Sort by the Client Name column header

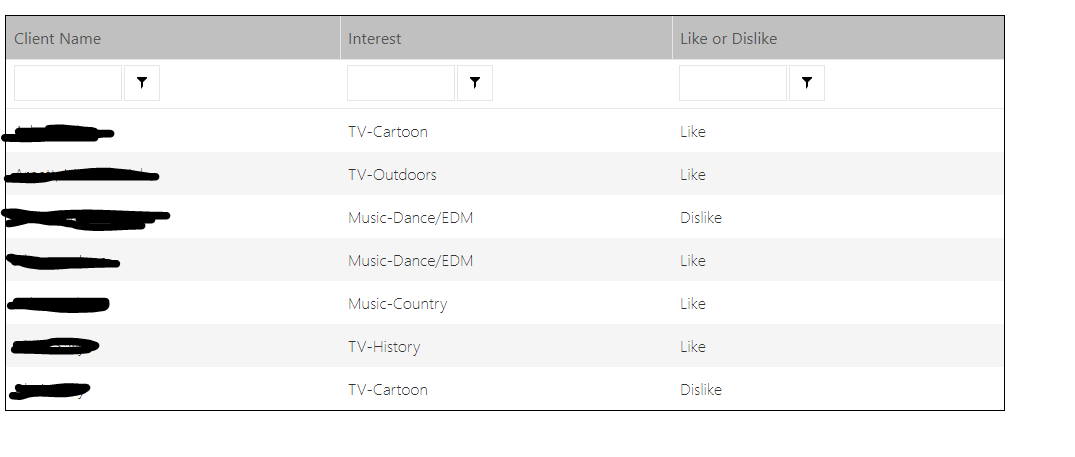[173, 38]
